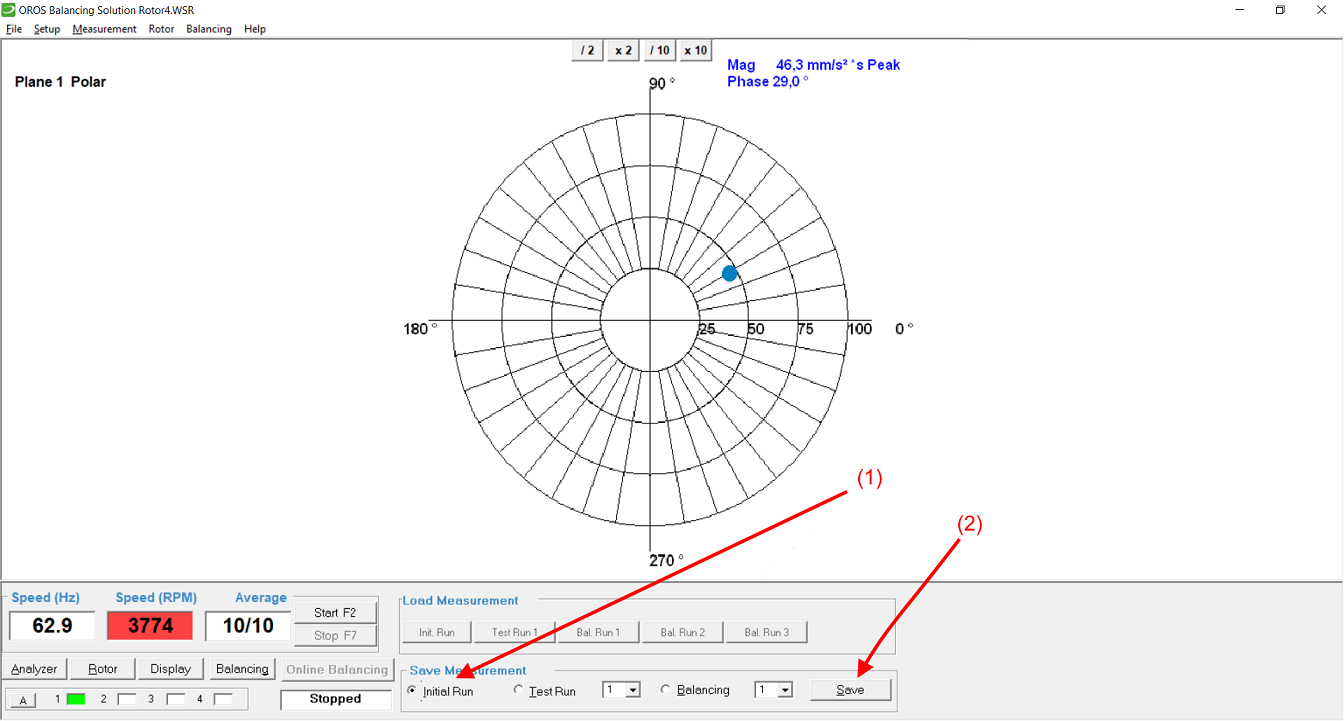Load the Init. Run measurement
Image resolution: width=1344 pixels, height=721 pixels.
(437, 632)
